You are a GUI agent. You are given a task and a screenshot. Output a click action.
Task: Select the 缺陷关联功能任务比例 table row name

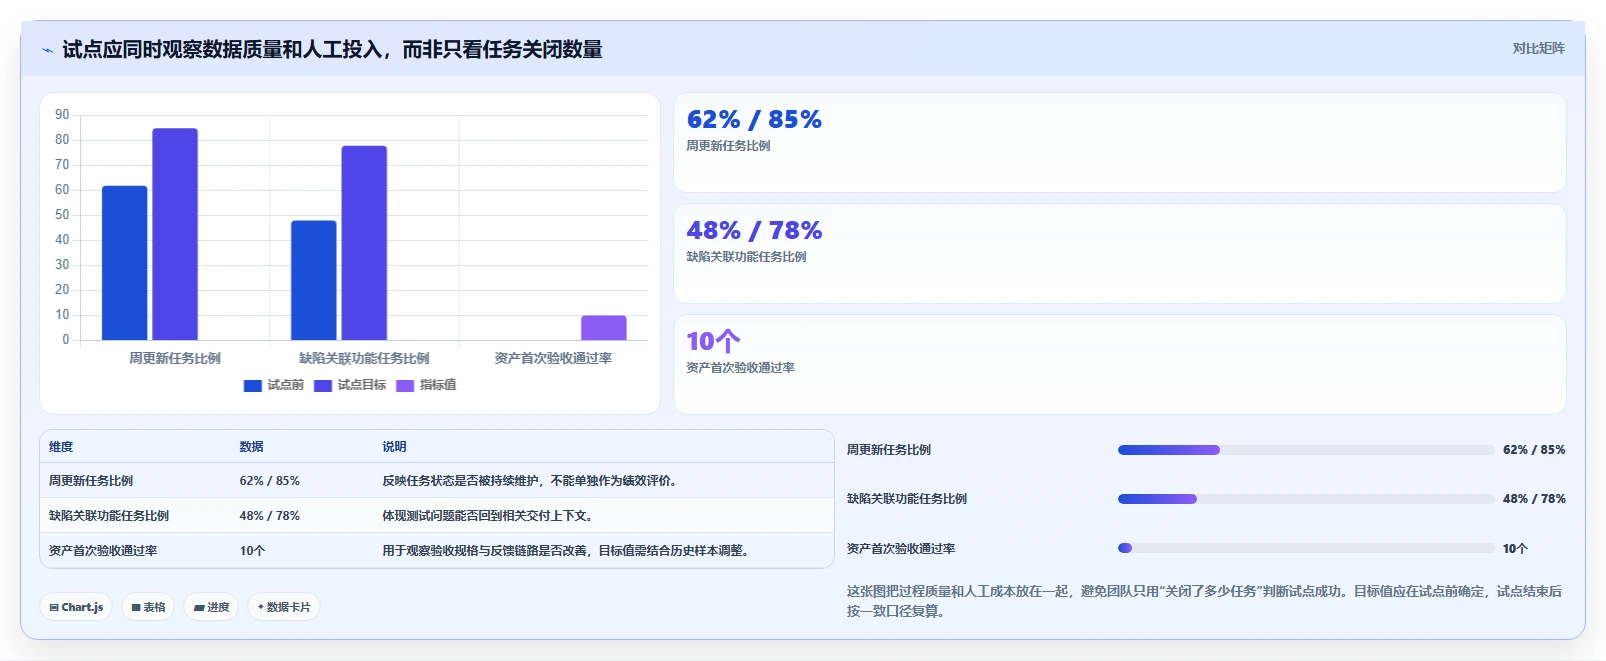coord(109,516)
